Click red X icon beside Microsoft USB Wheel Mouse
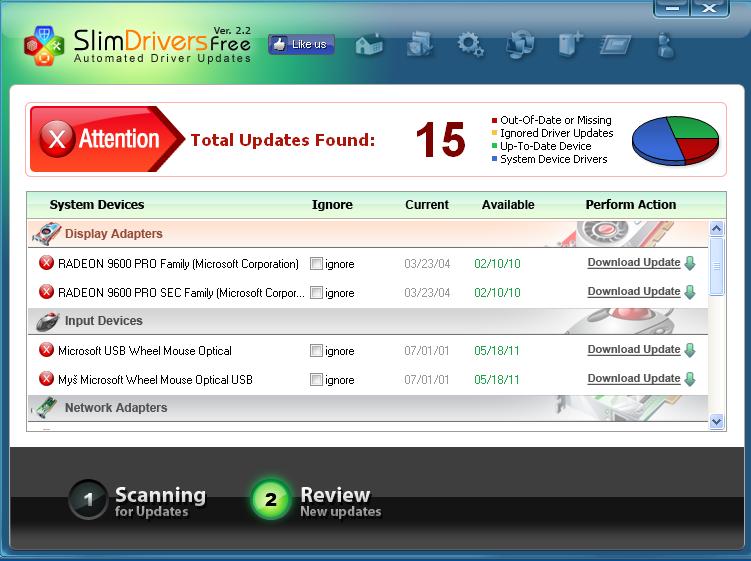 (x=46, y=350)
